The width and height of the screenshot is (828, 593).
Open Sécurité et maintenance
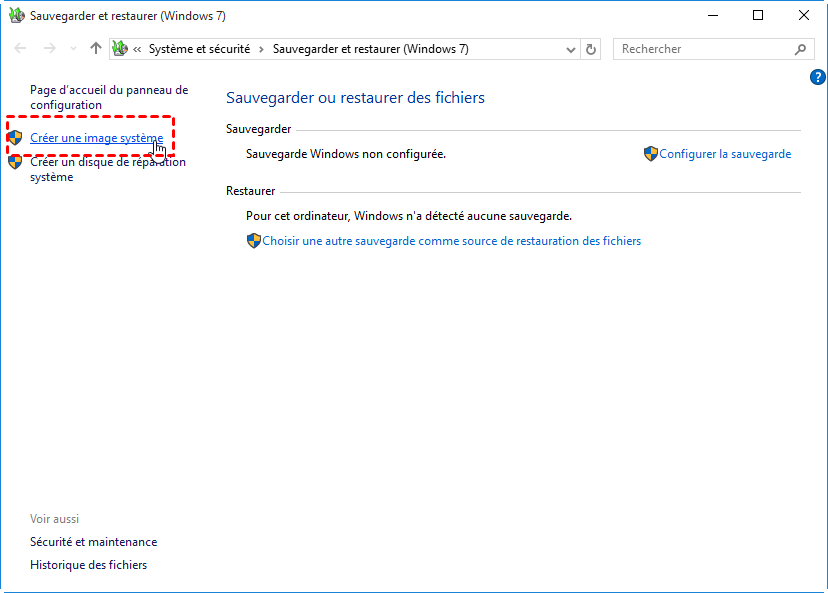(x=93, y=542)
